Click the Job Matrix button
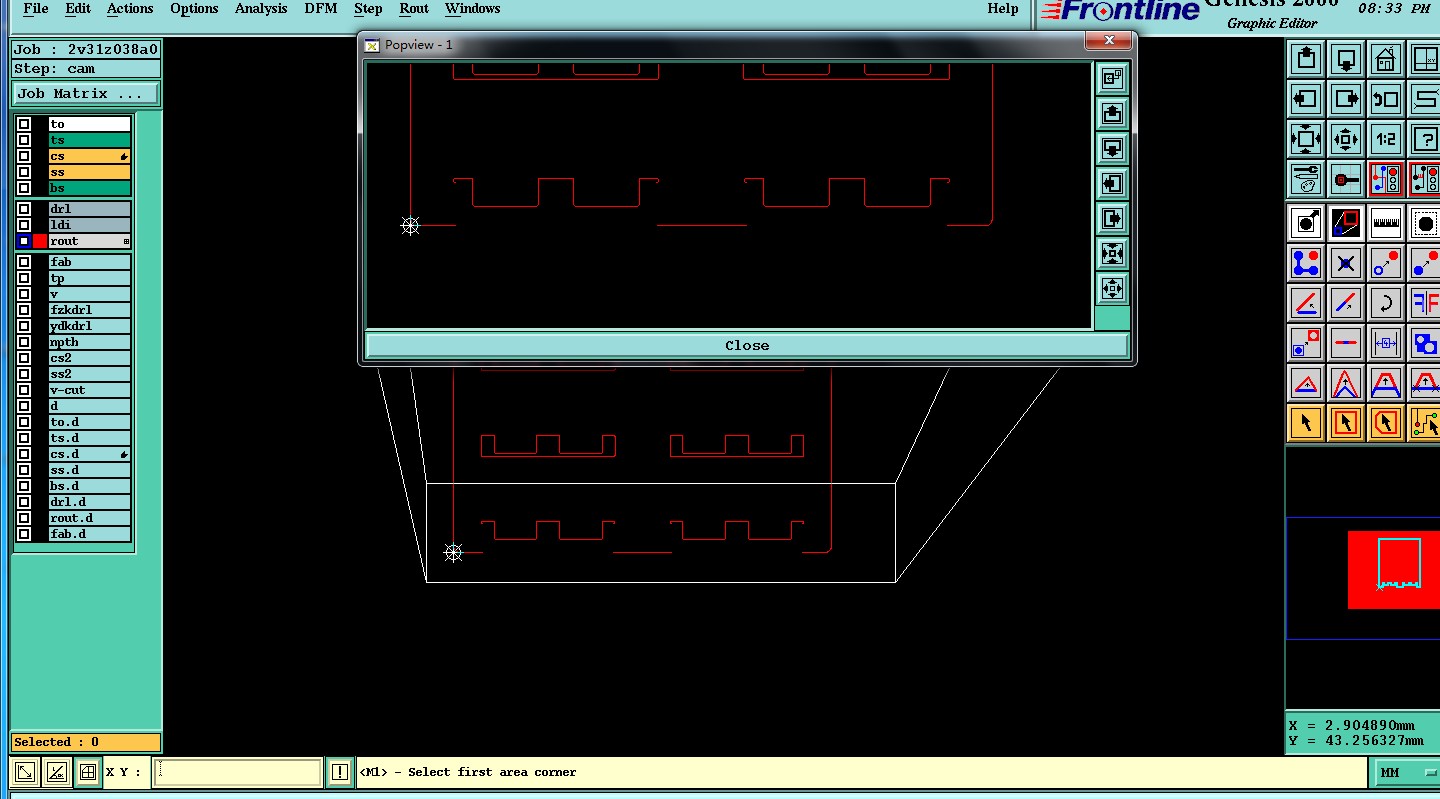 coord(86,94)
